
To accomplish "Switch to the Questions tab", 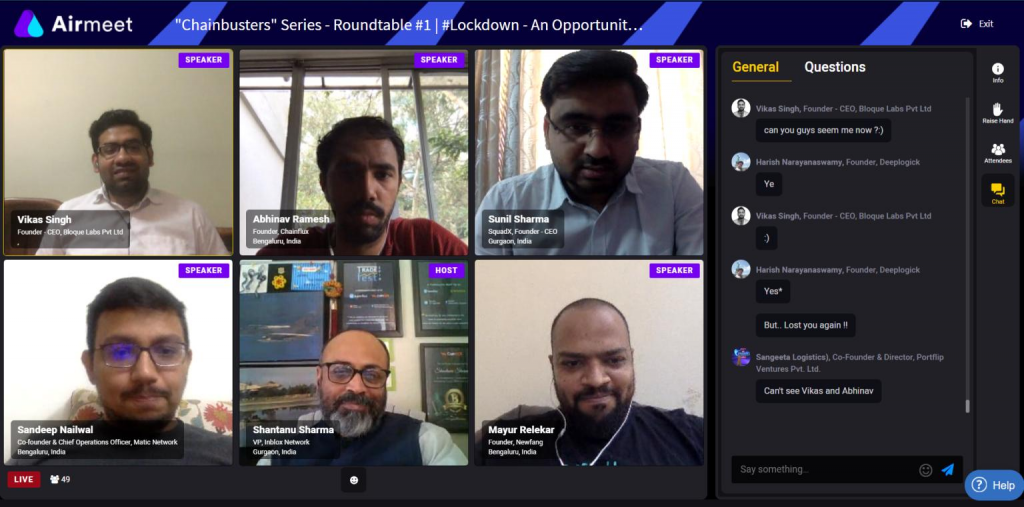I will click(835, 67).
